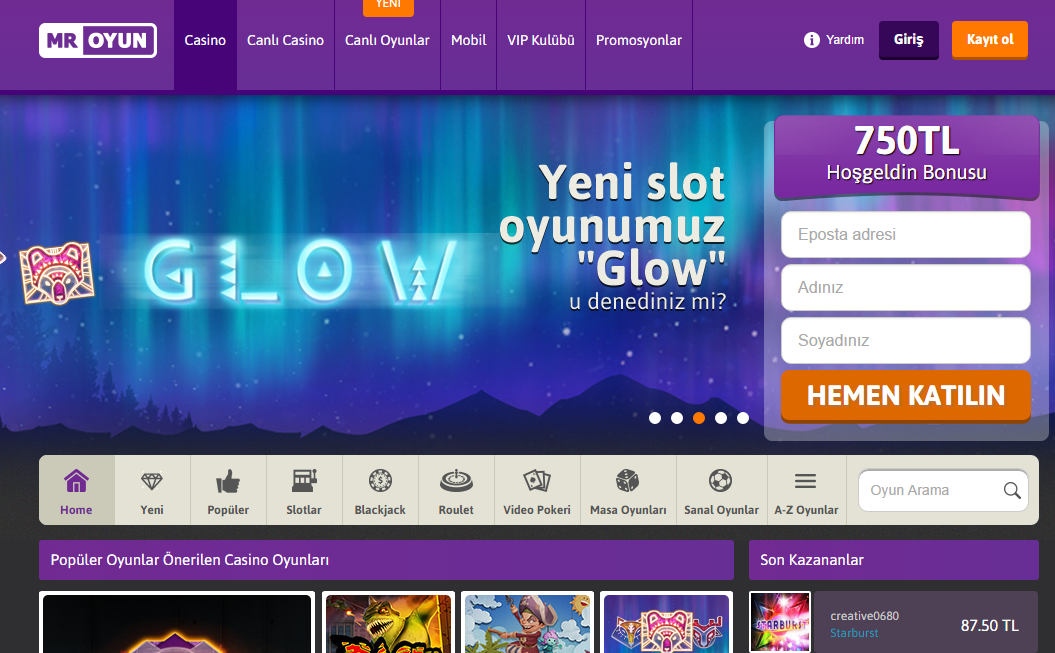1055x653 pixels.
Task: Open the pirate game thumbnail
Action: (528, 623)
